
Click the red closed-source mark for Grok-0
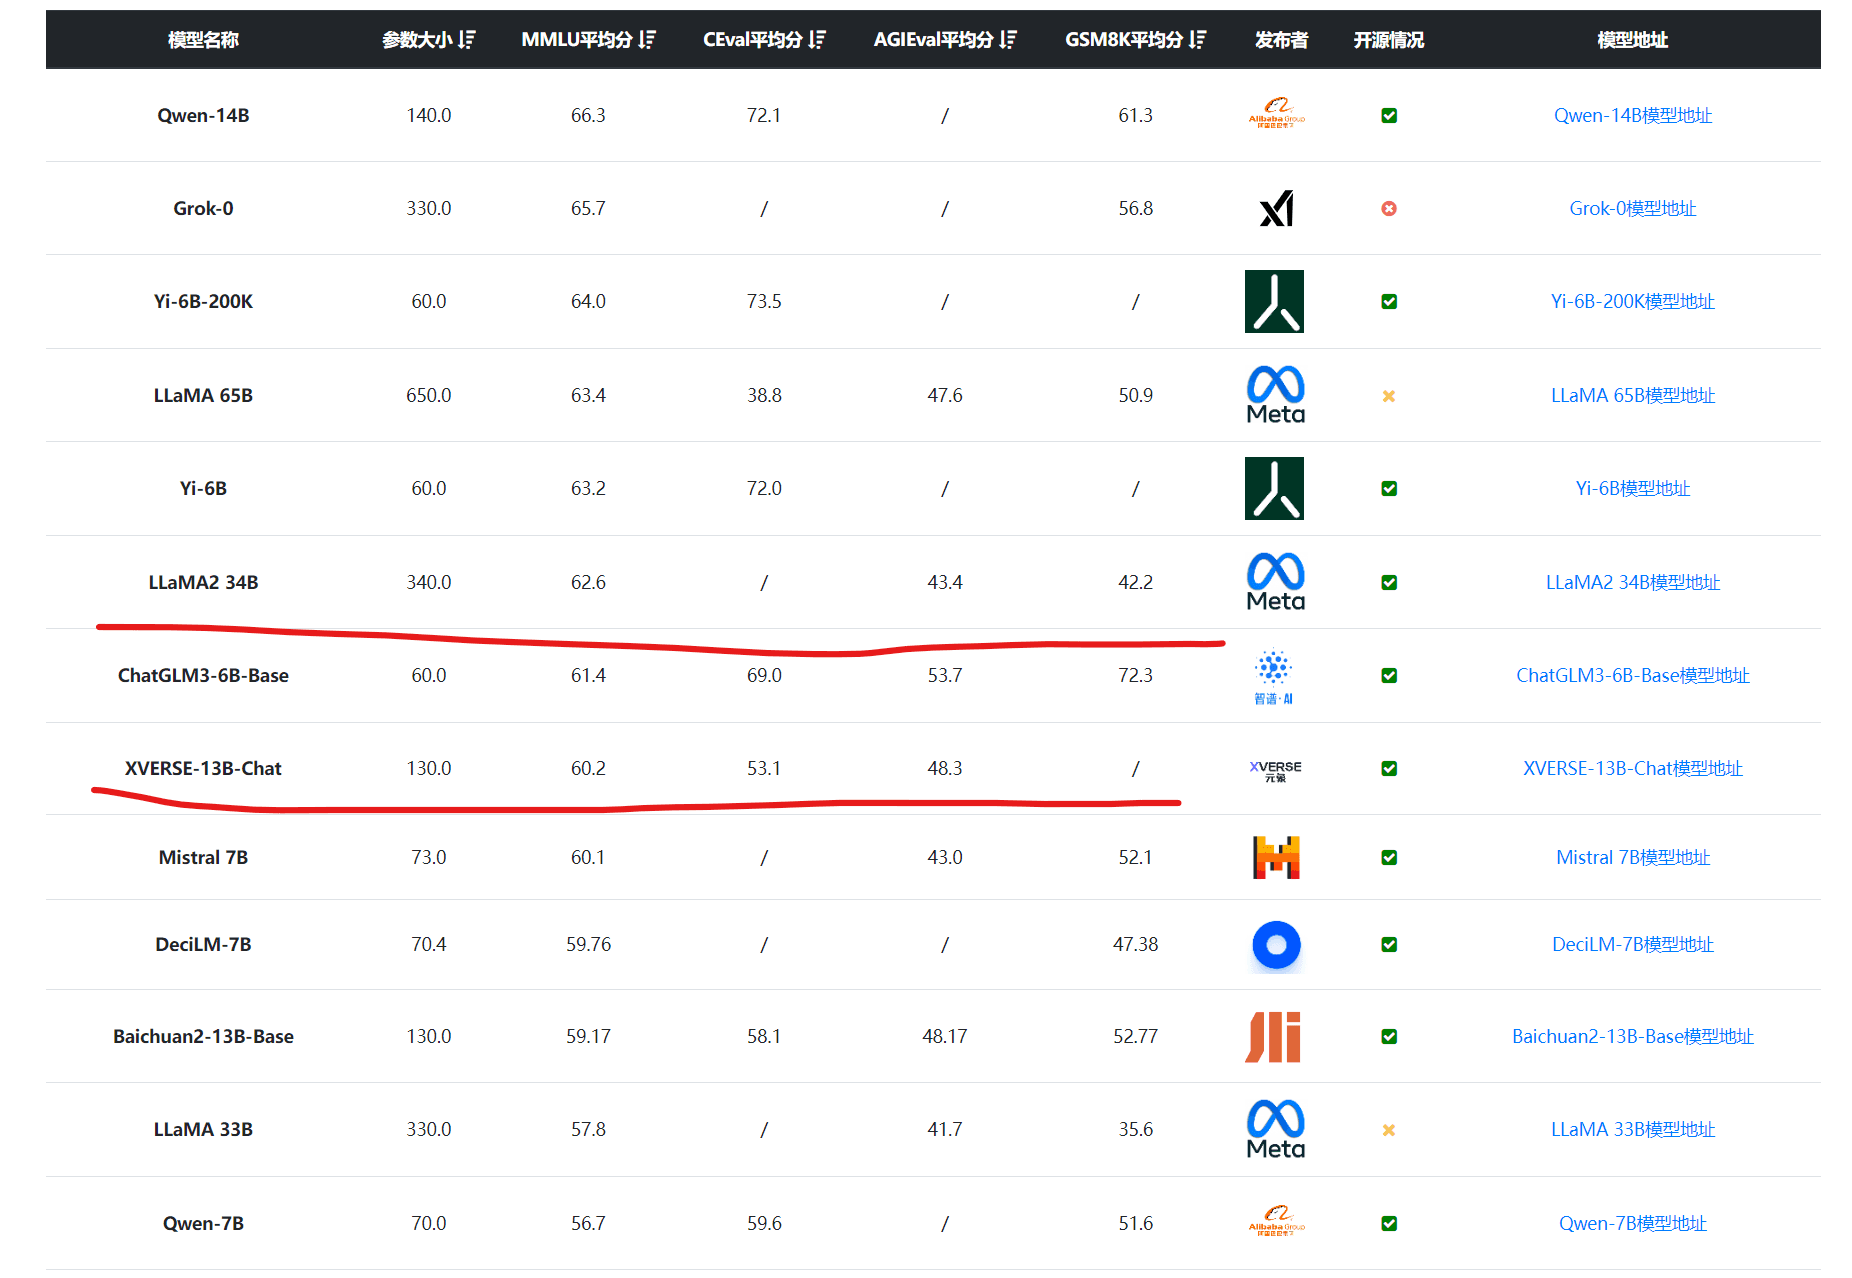[x=1388, y=209]
